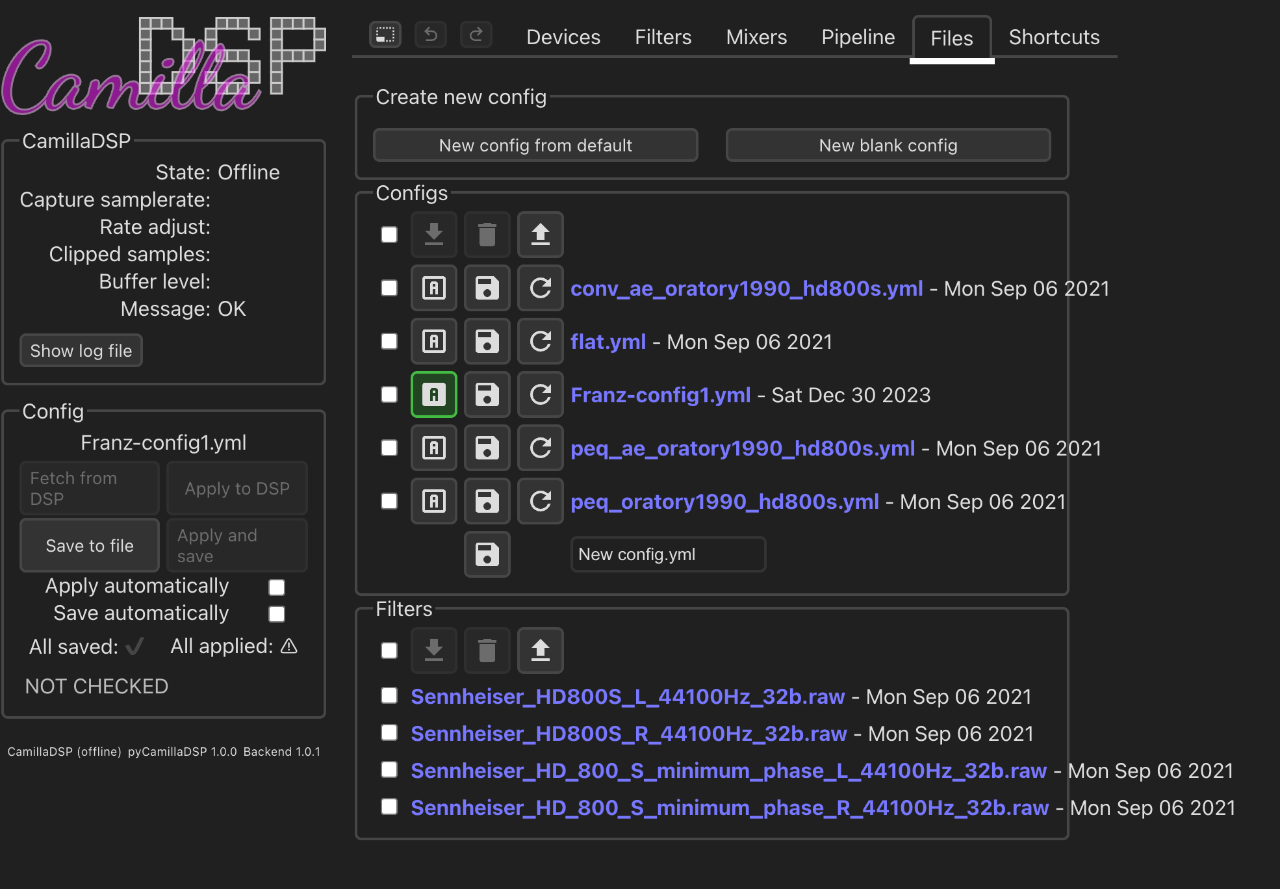Enable the Save automatically checkbox

pyautogui.click(x=277, y=614)
